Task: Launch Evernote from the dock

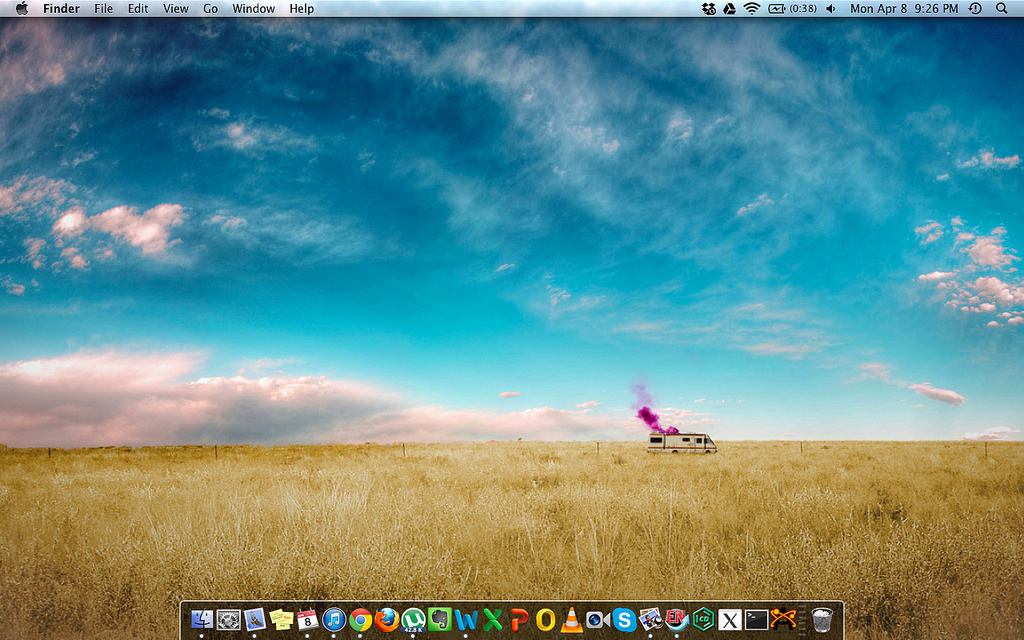Action: 440,619
